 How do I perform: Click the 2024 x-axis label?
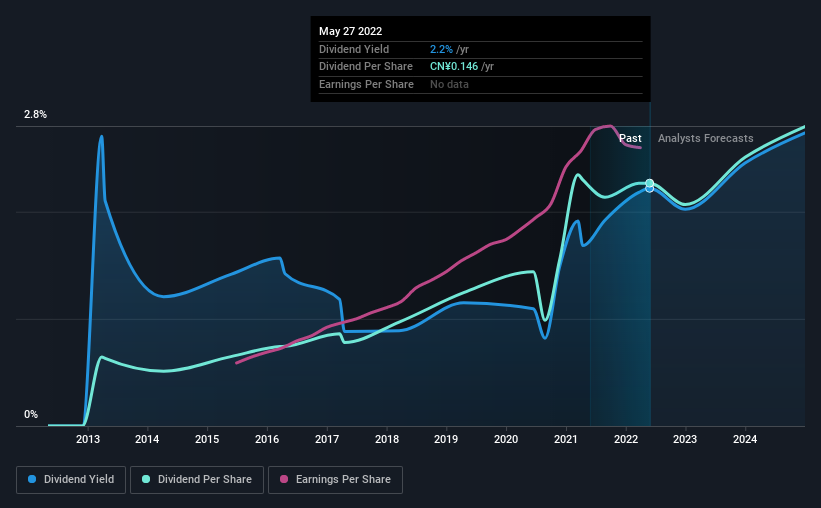click(745, 439)
